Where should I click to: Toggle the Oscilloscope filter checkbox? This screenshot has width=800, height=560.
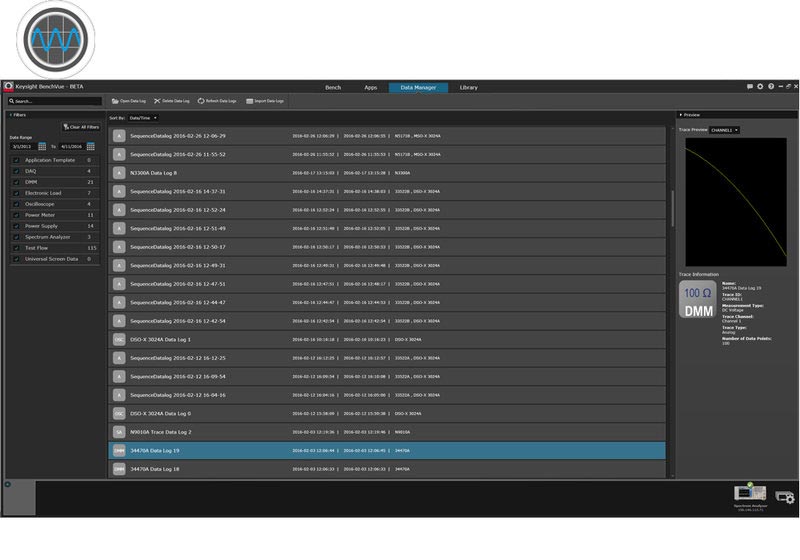(x=16, y=204)
